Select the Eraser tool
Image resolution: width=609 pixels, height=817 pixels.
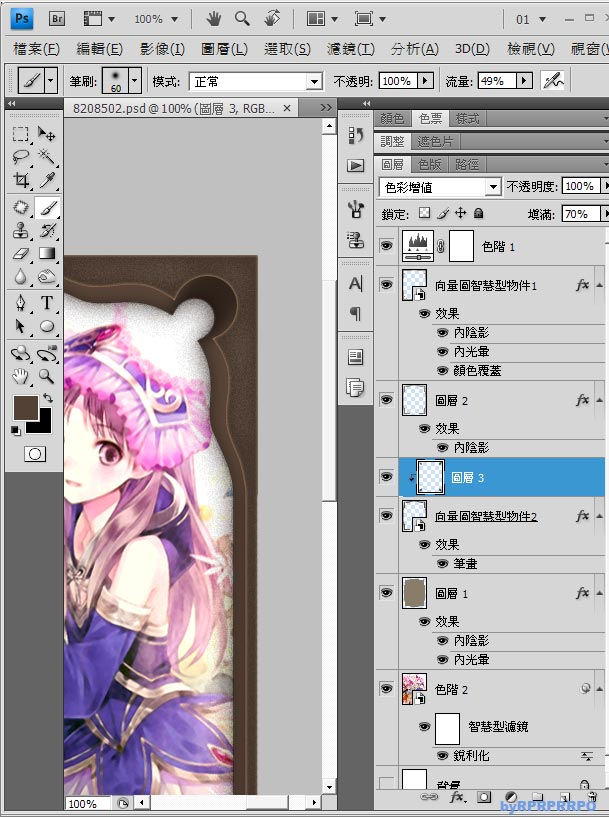20,253
